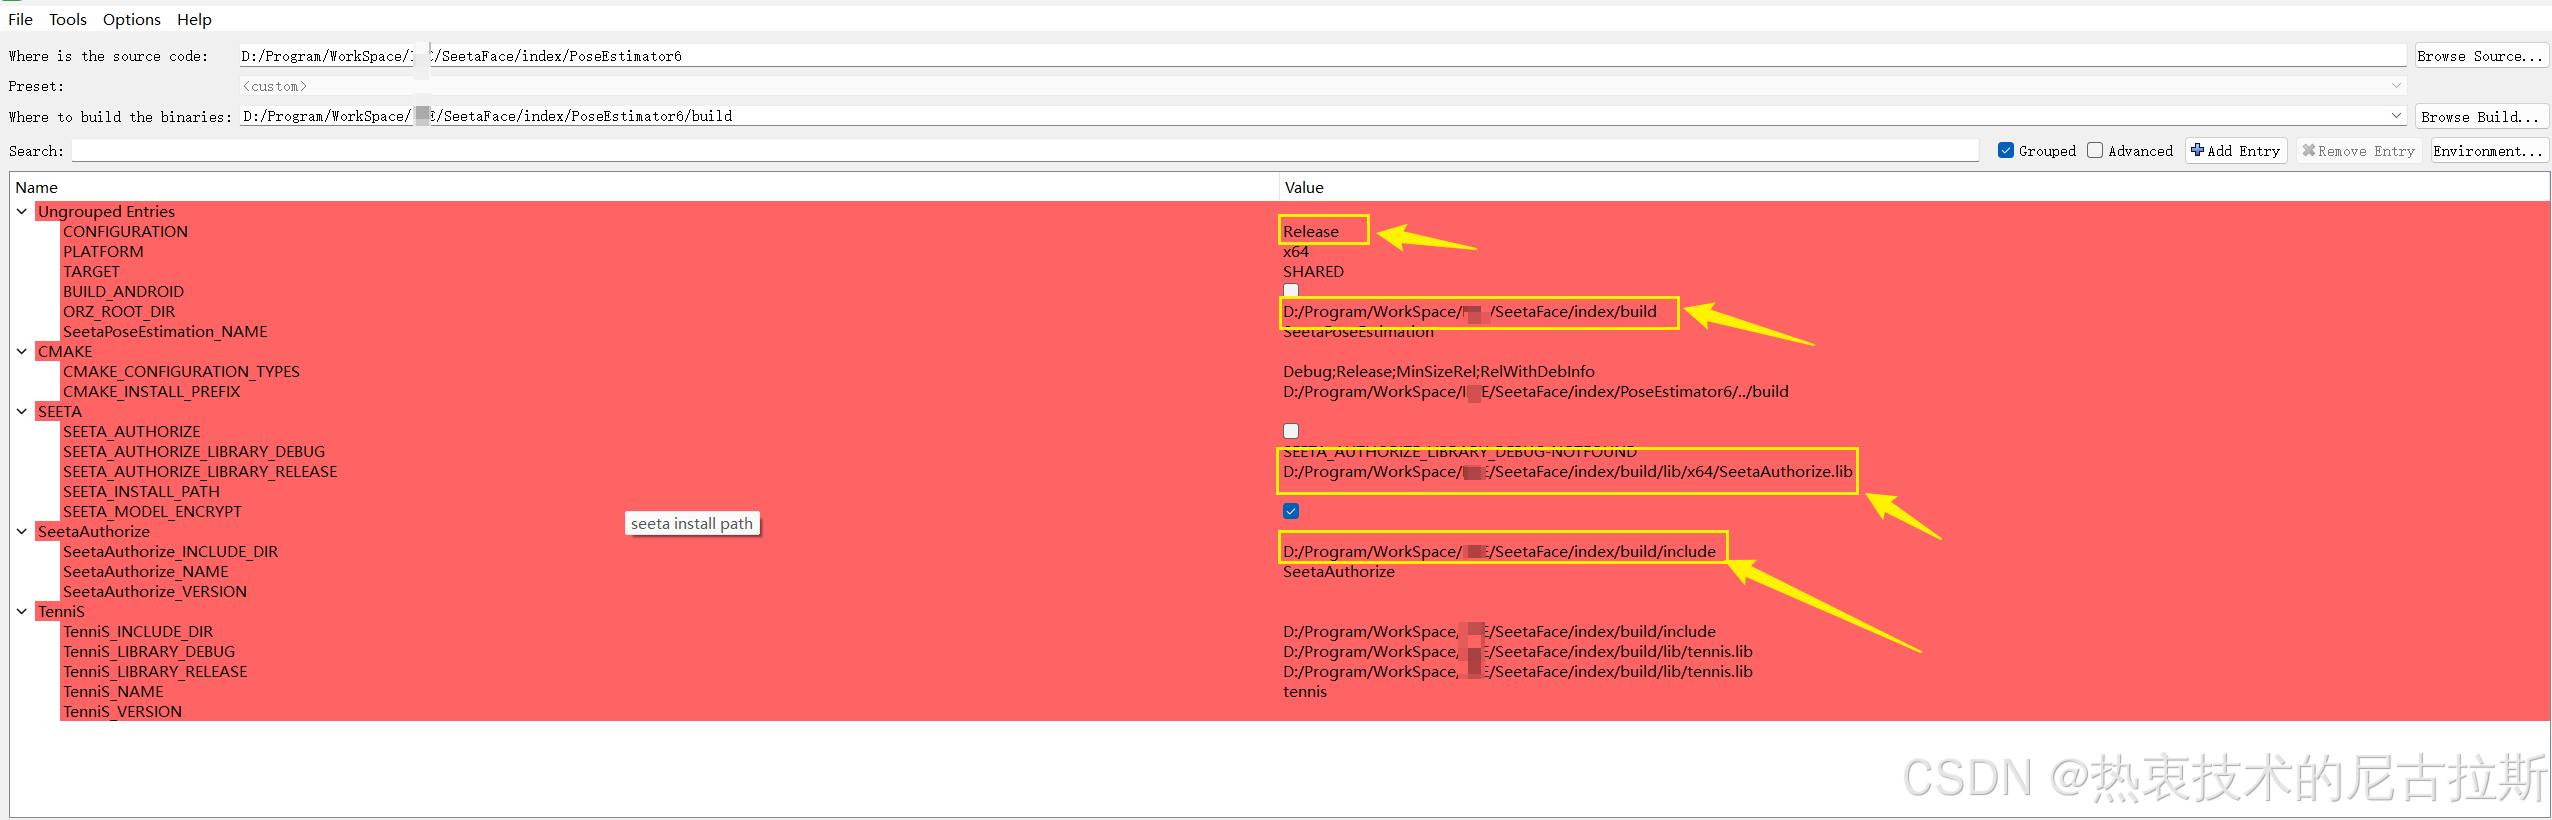The height and width of the screenshot is (820, 2552).
Task: Click the SeetaAuthorize name value
Action: [x=1339, y=571]
